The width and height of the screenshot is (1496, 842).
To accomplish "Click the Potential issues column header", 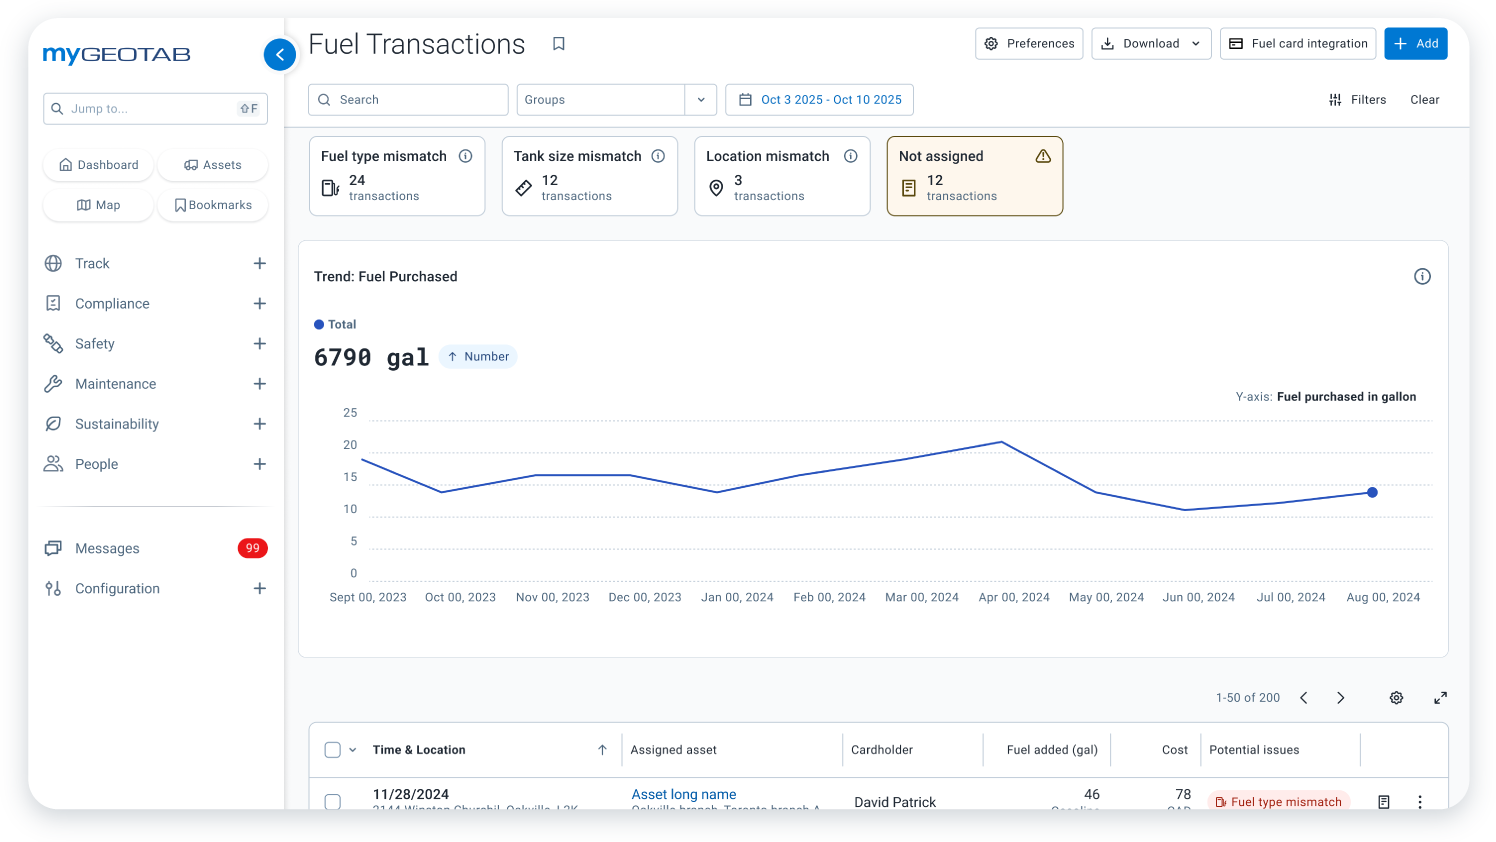I will (1254, 750).
